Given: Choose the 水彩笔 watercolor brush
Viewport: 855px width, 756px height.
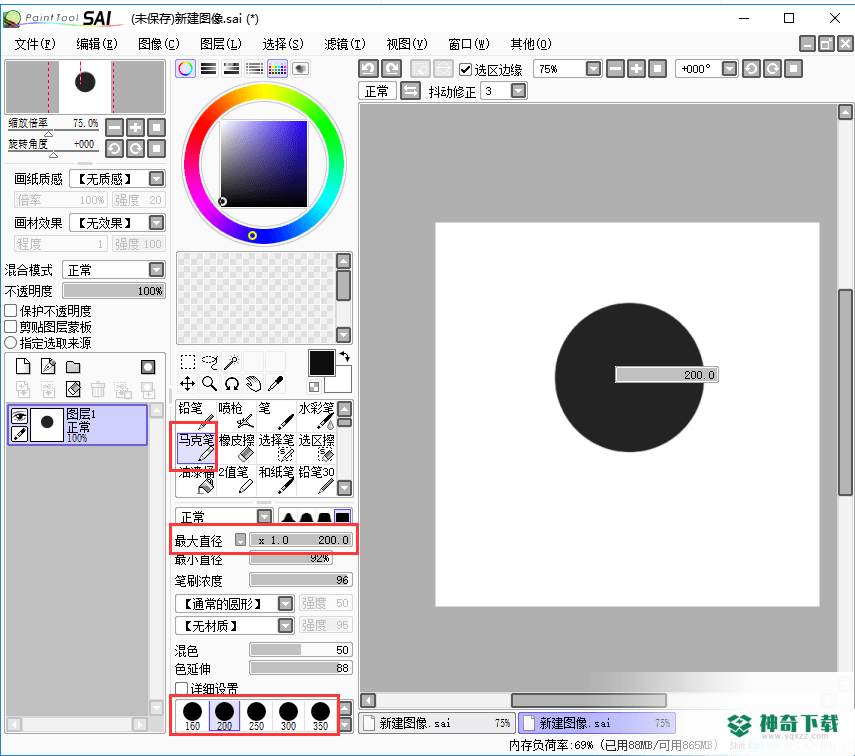Looking at the screenshot, I should (x=316, y=416).
